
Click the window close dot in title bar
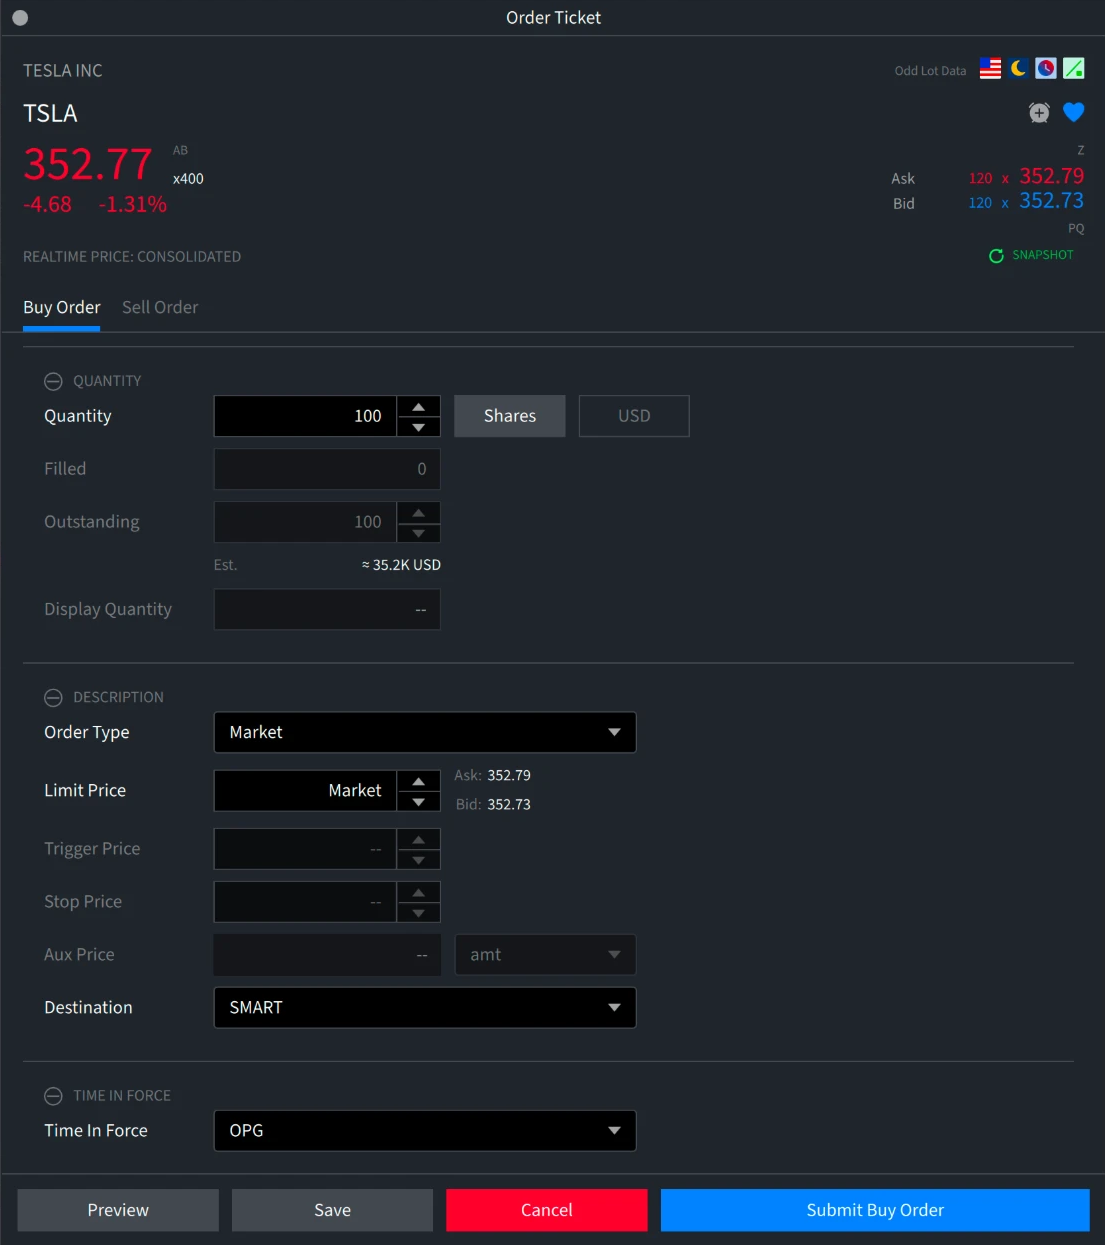coord(20,18)
